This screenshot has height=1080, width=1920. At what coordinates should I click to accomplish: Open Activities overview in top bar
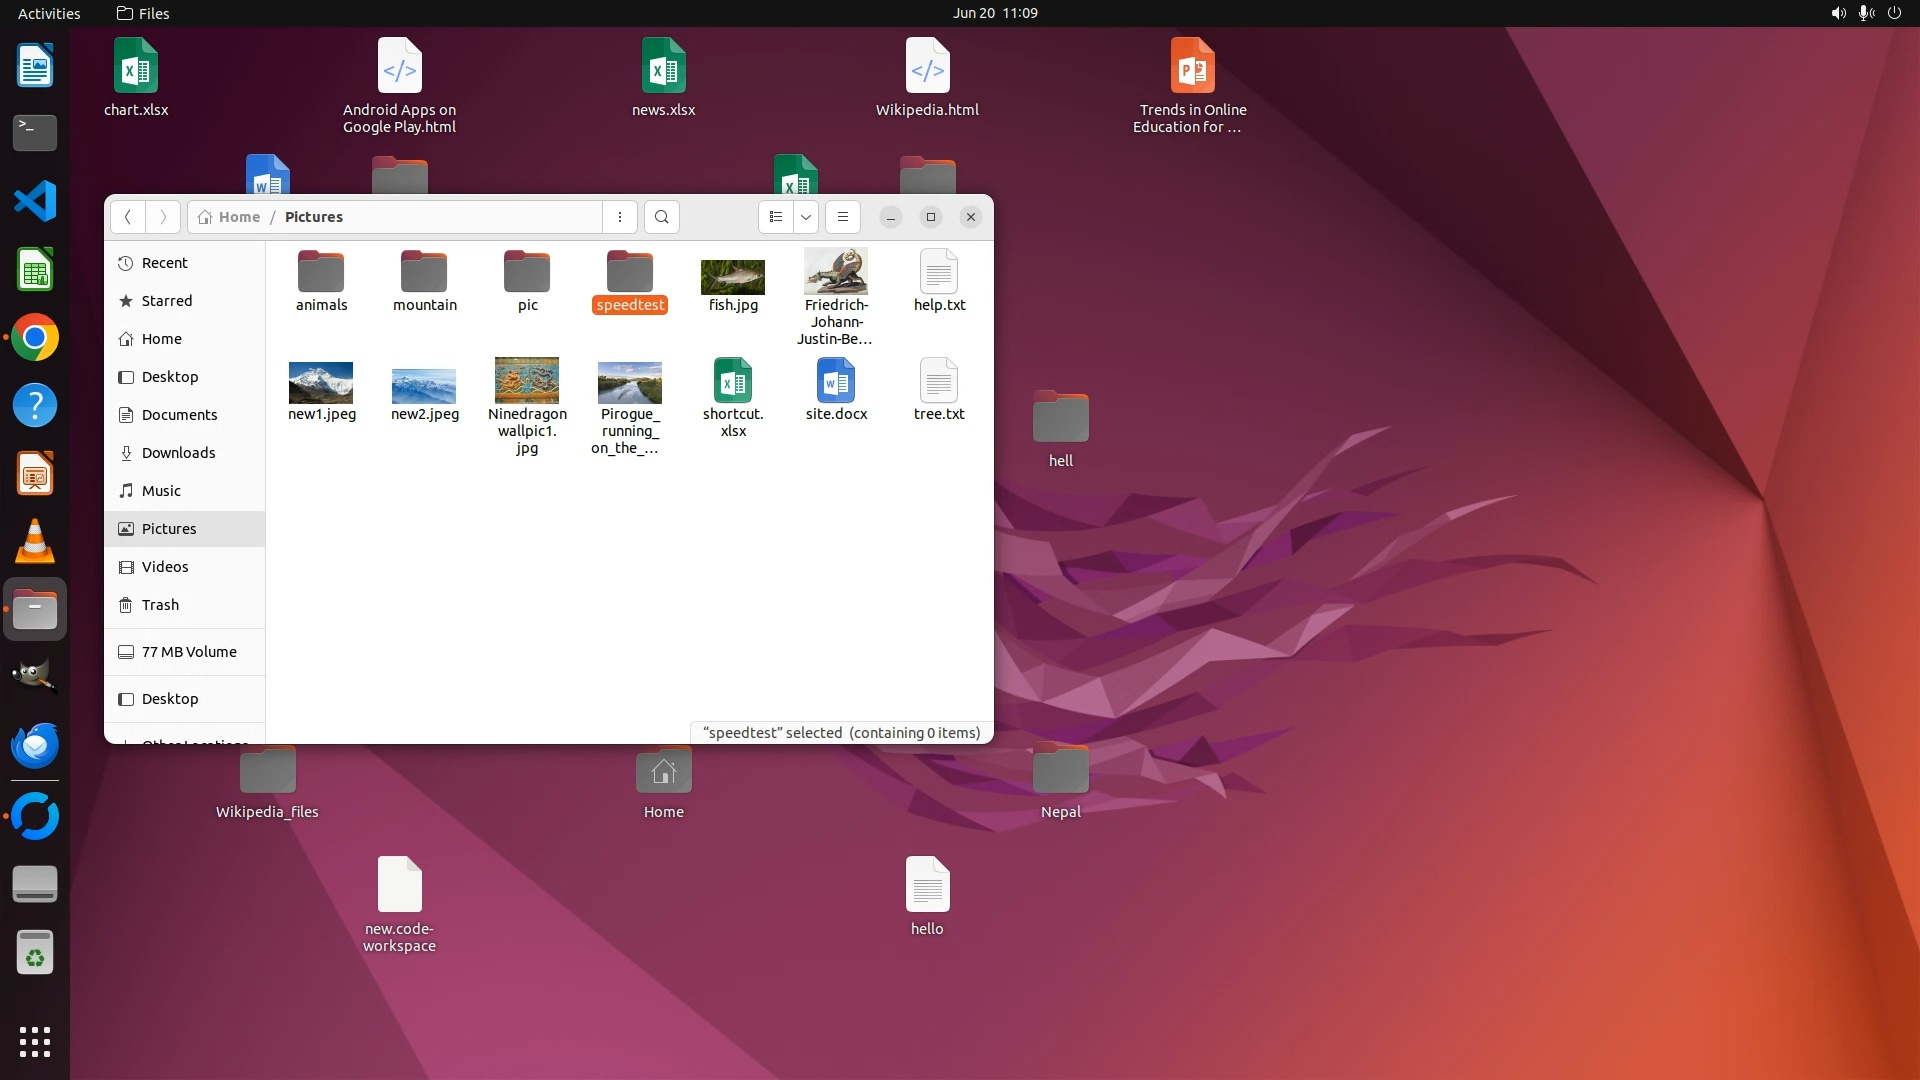49,13
